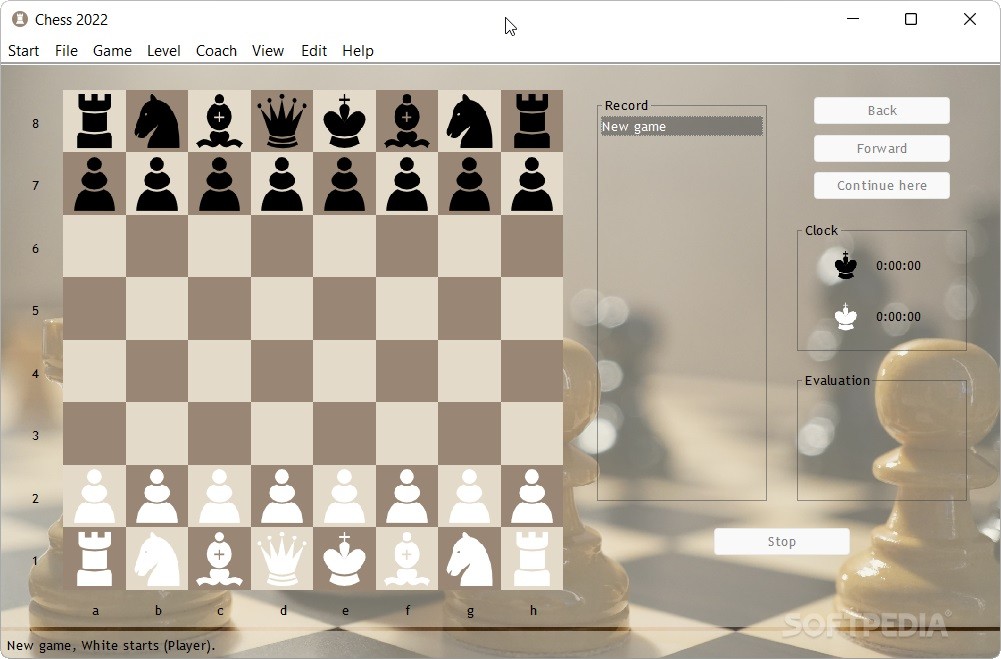Image resolution: width=1001 pixels, height=659 pixels.
Task: Click the black pawn on b7
Action: click(156, 184)
